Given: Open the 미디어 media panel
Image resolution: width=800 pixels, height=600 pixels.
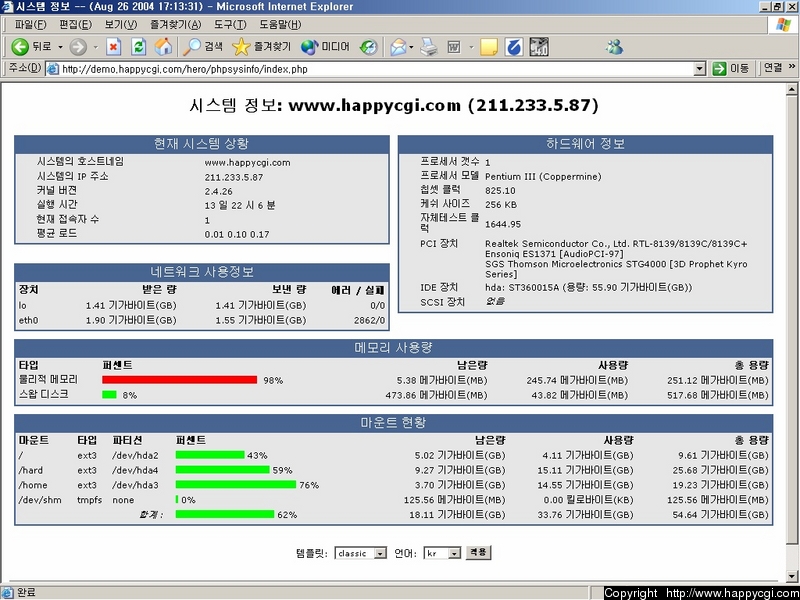Looking at the screenshot, I should [325, 47].
